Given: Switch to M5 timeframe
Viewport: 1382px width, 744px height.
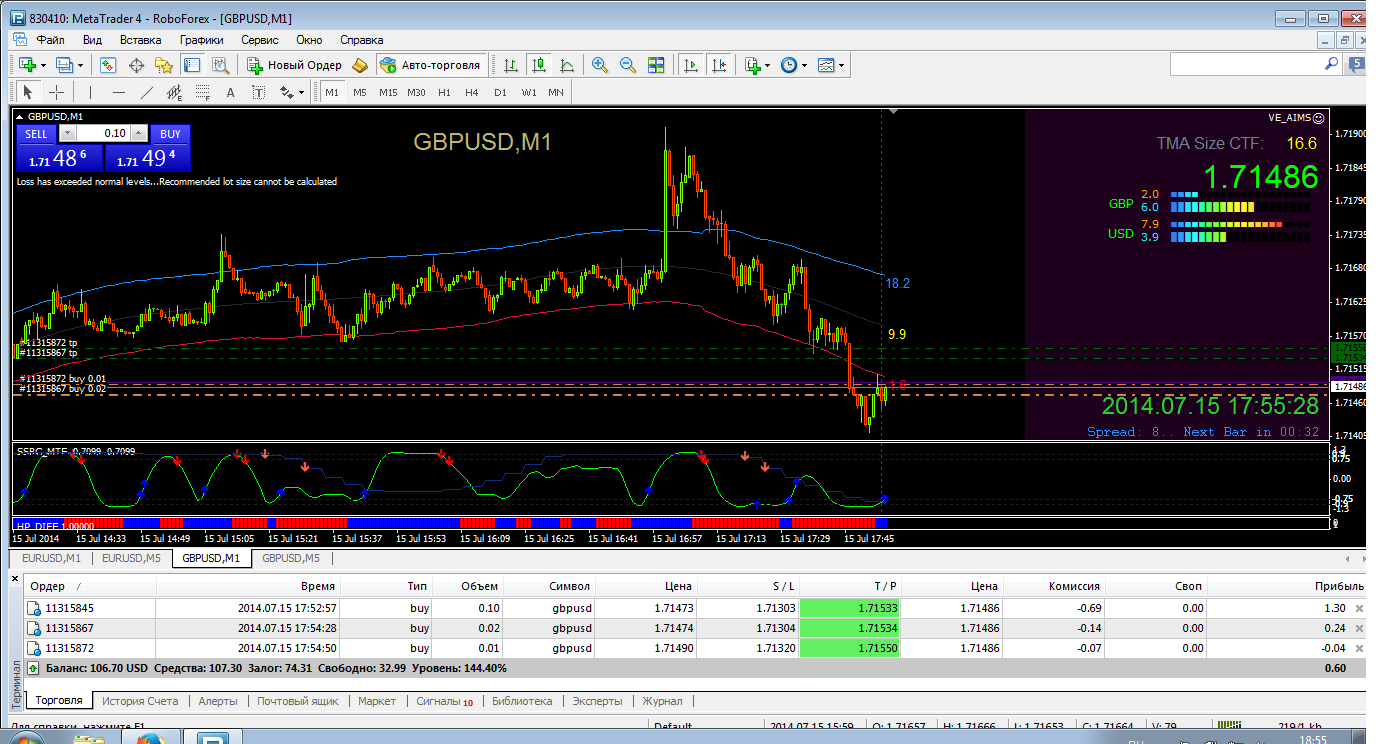Looking at the screenshot, I should pos(360,92).
